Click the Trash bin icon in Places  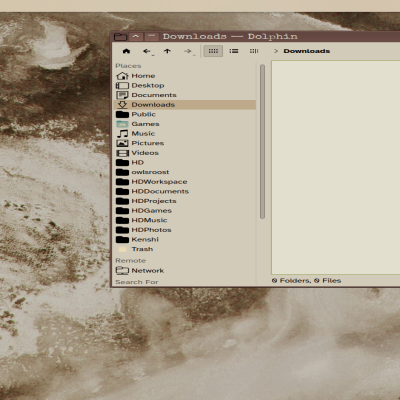tap(123, 249)
